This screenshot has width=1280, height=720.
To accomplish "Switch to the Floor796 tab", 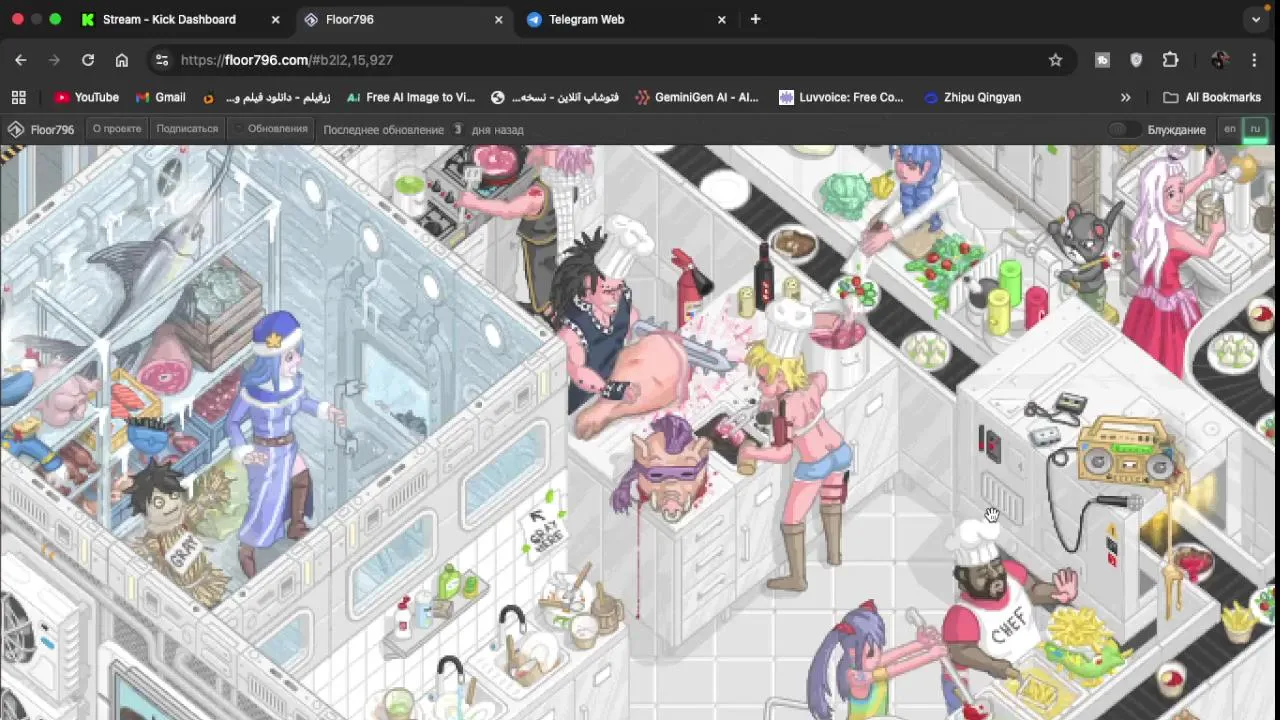I will pos(406,19).
